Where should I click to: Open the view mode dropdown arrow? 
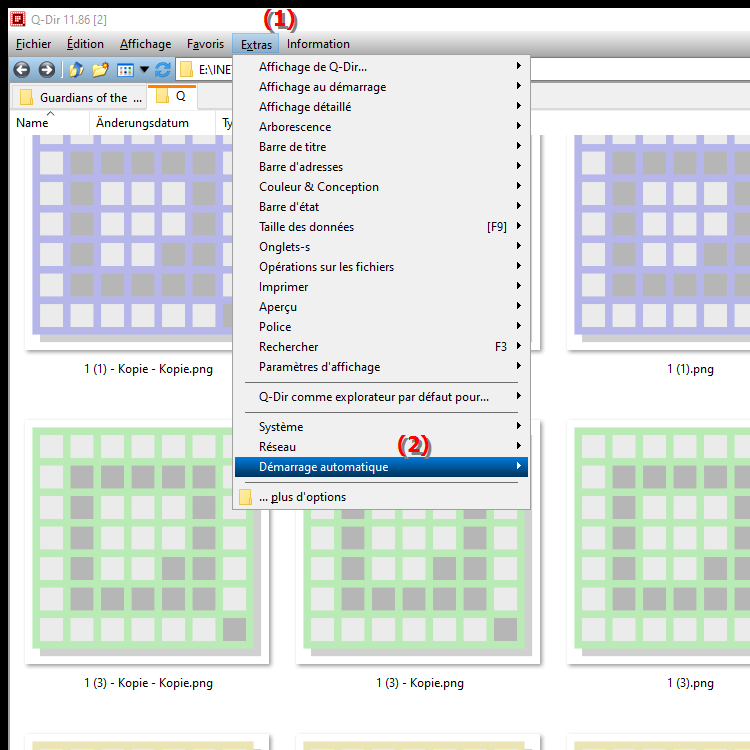point(144,70)
